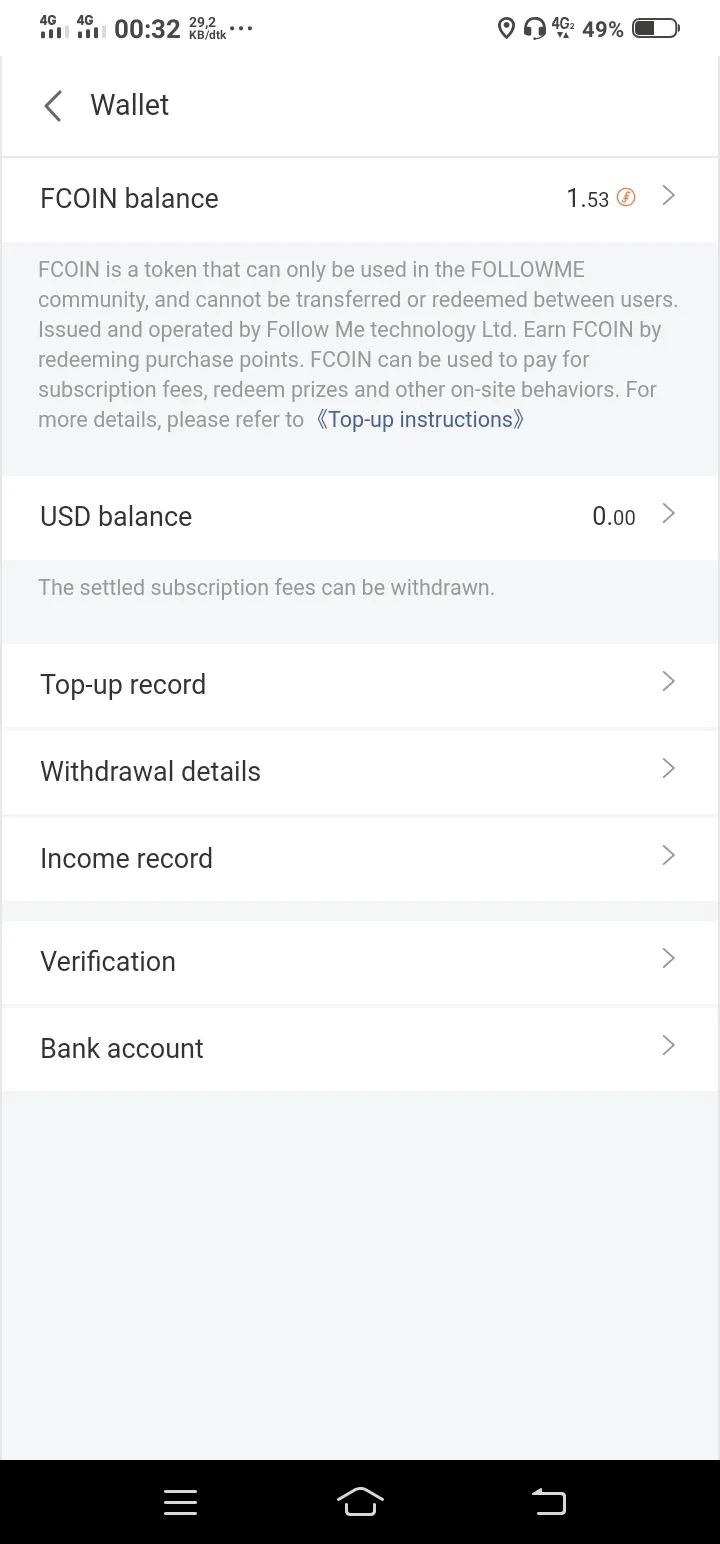
Task: Tap the FCOIN balance label
Action: point(129,198)
